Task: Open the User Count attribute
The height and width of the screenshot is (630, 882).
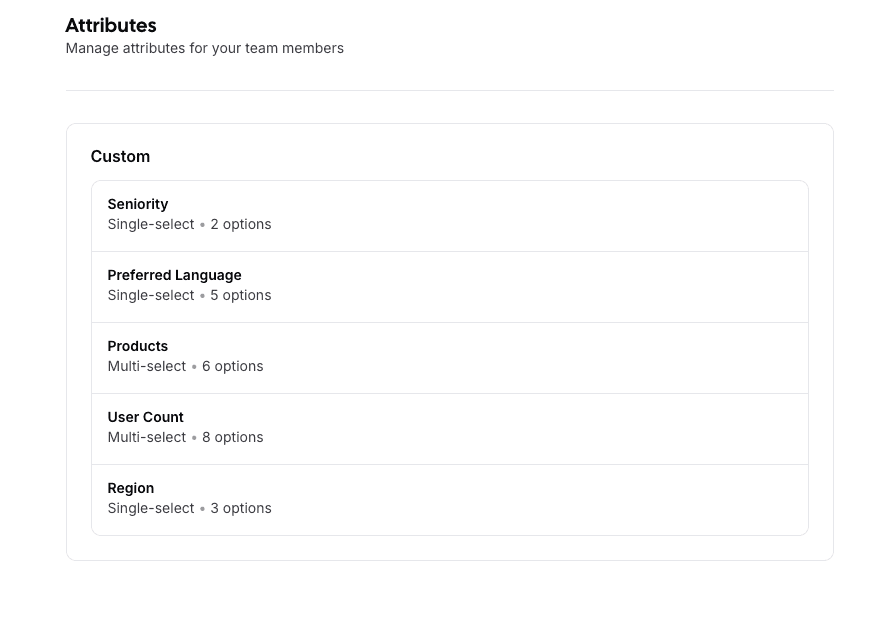Action: (x=449, y=429)
